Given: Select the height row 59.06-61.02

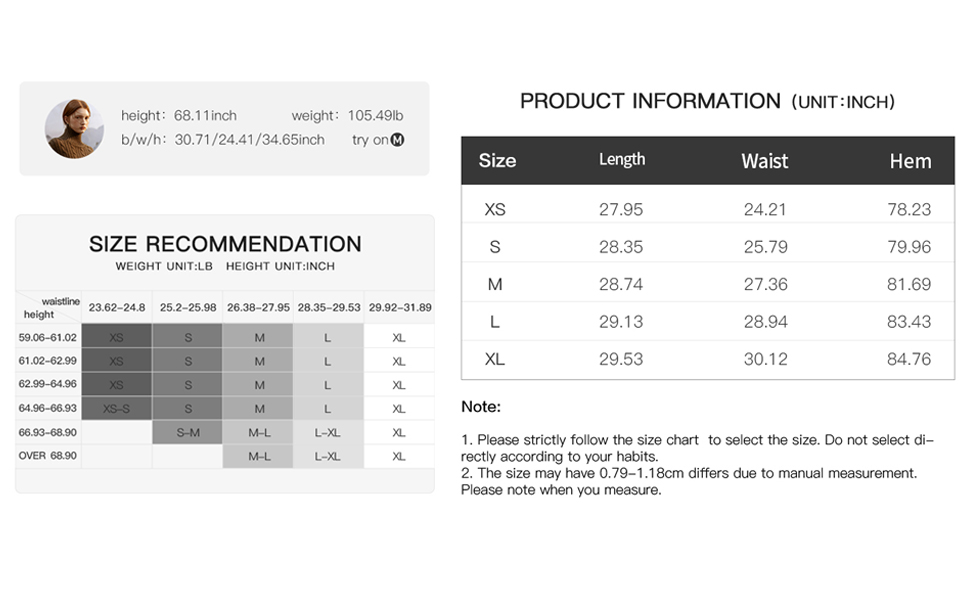Looking at the screenshot, I should pyautogui.click(x=225, y=337).
